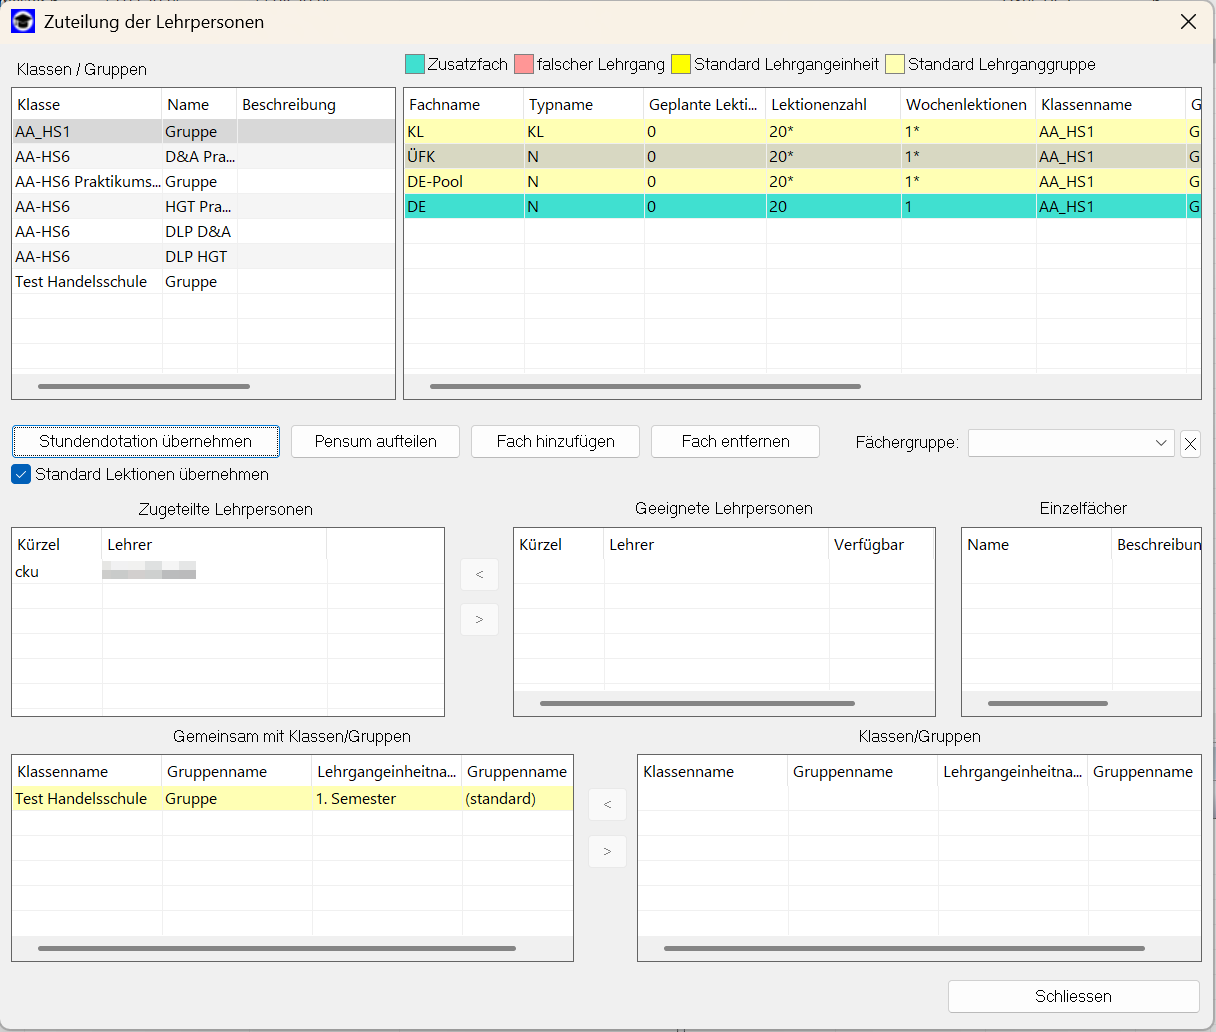Select the ÜFK subject row
This screenshot has width=1216, height=1032.
tap(462, 157)
